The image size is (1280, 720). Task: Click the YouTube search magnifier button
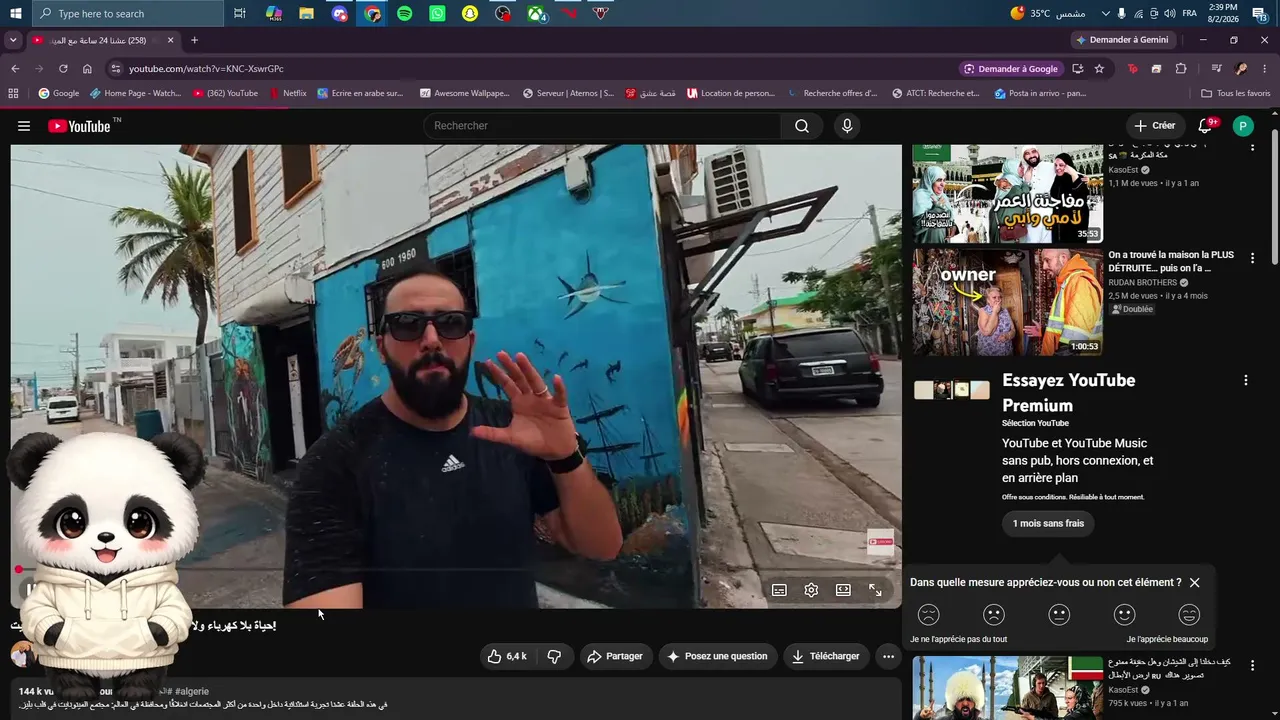pyautogui.click(x=802, y=126)
